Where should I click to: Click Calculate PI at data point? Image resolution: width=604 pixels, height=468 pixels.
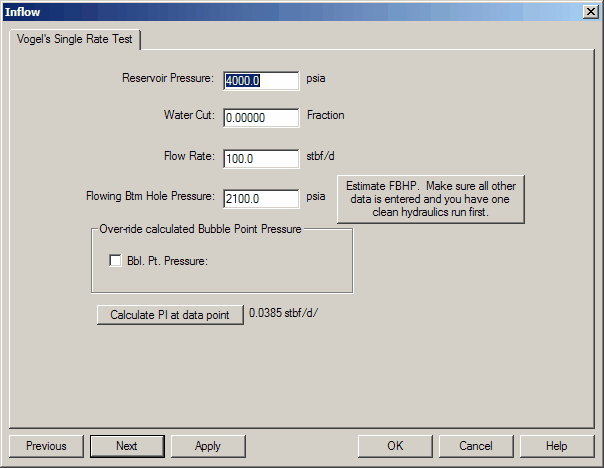tap(170, 315)
